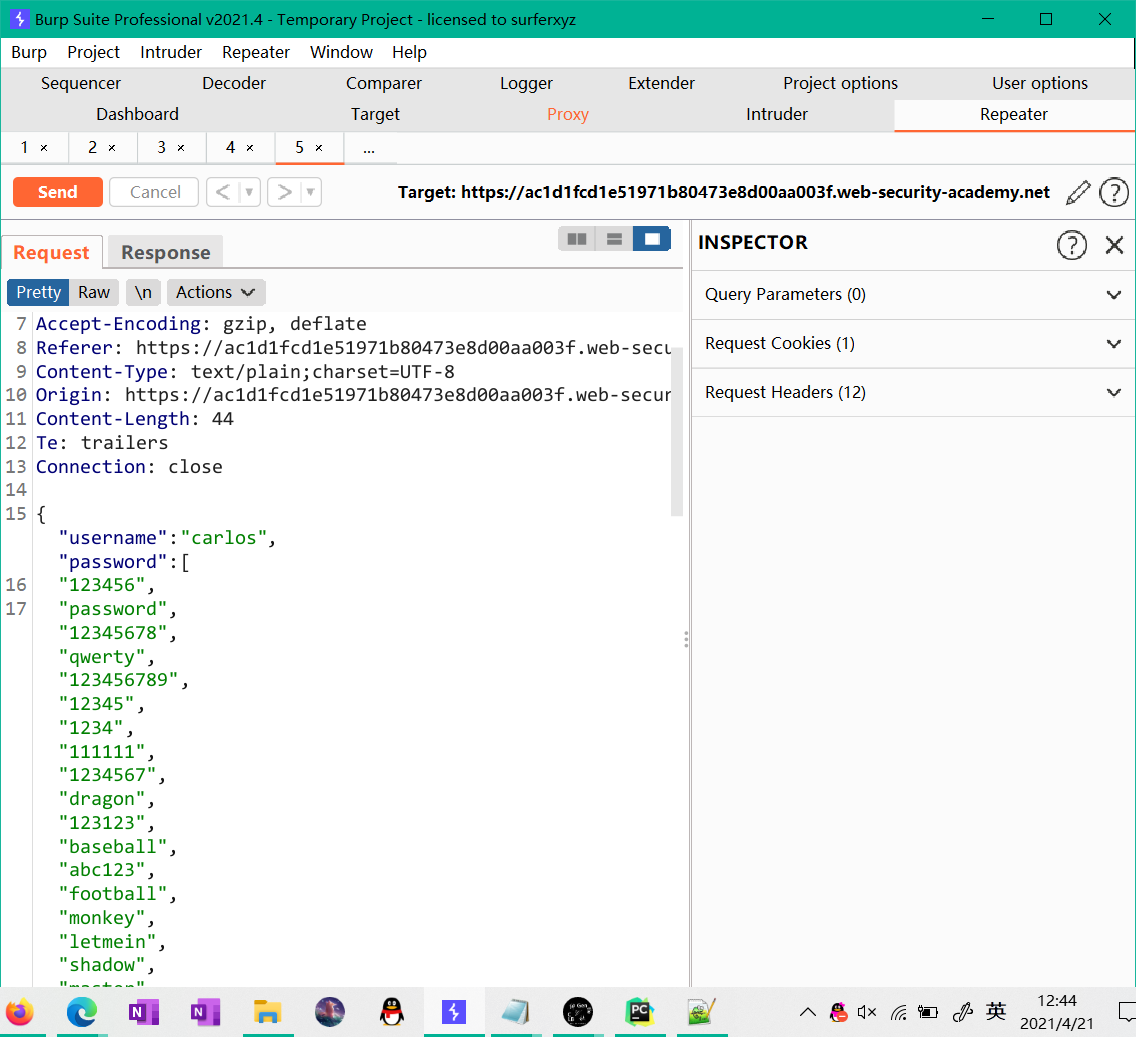Go forward to next request in history
Viewport: 1136px width, 1037px height.
[284, 192]
